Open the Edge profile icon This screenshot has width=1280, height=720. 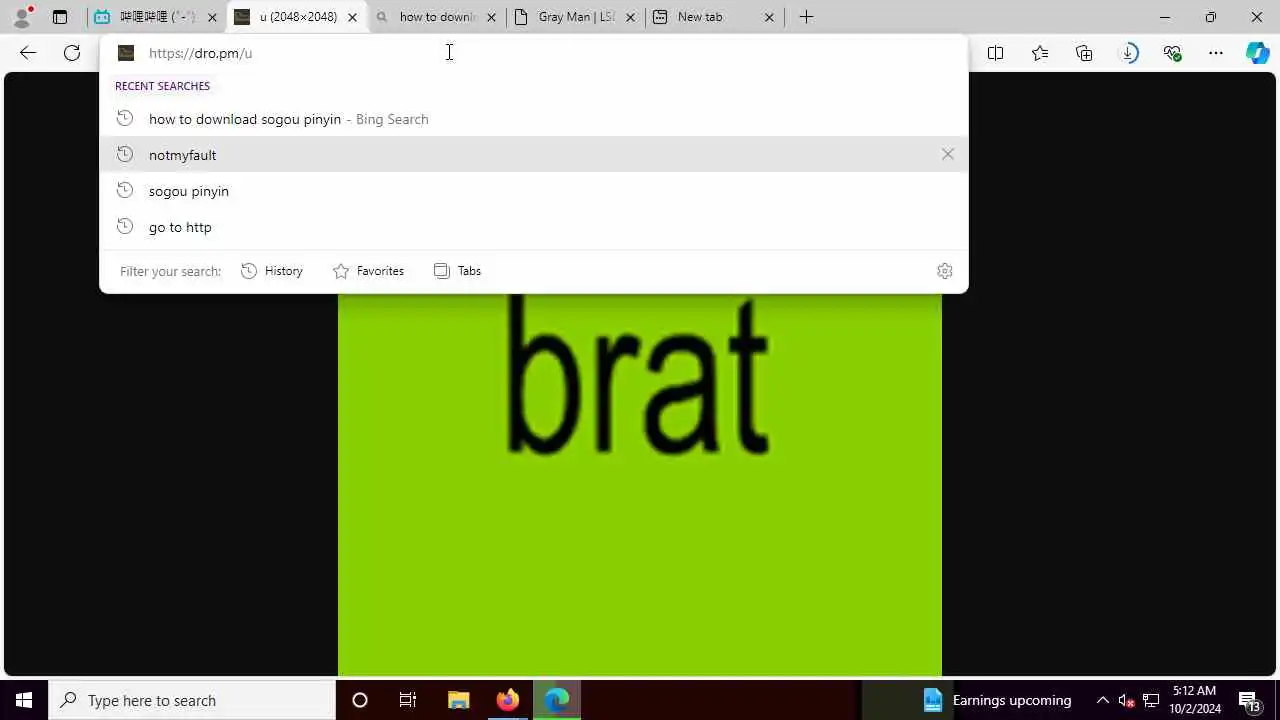coord(21,17)
